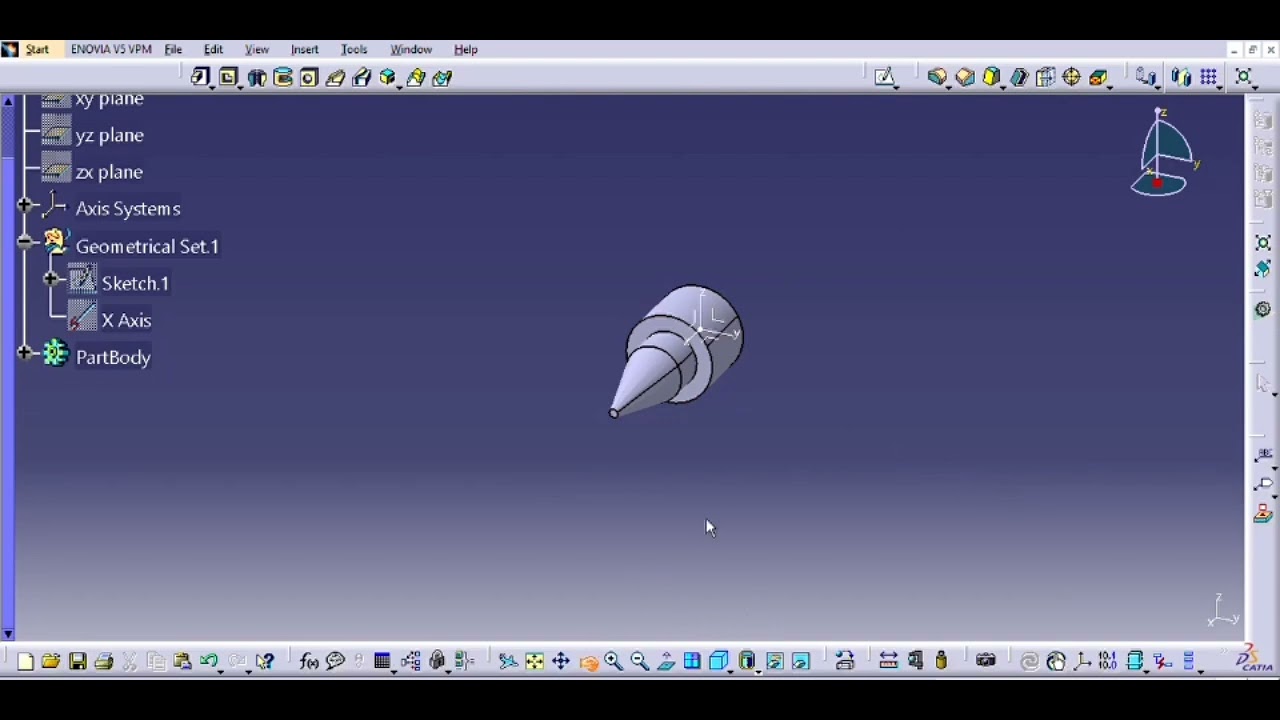This screenshot has width=1280, height=720.
Task: Open the Sketch tool
Action: tap(885, 77)
